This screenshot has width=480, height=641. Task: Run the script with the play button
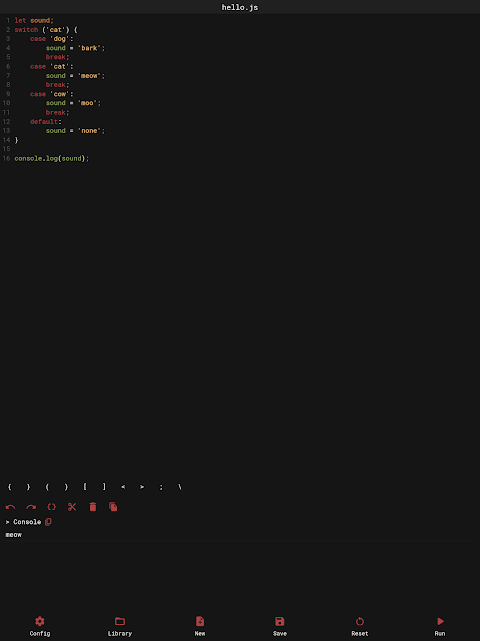tap(440, 626)
